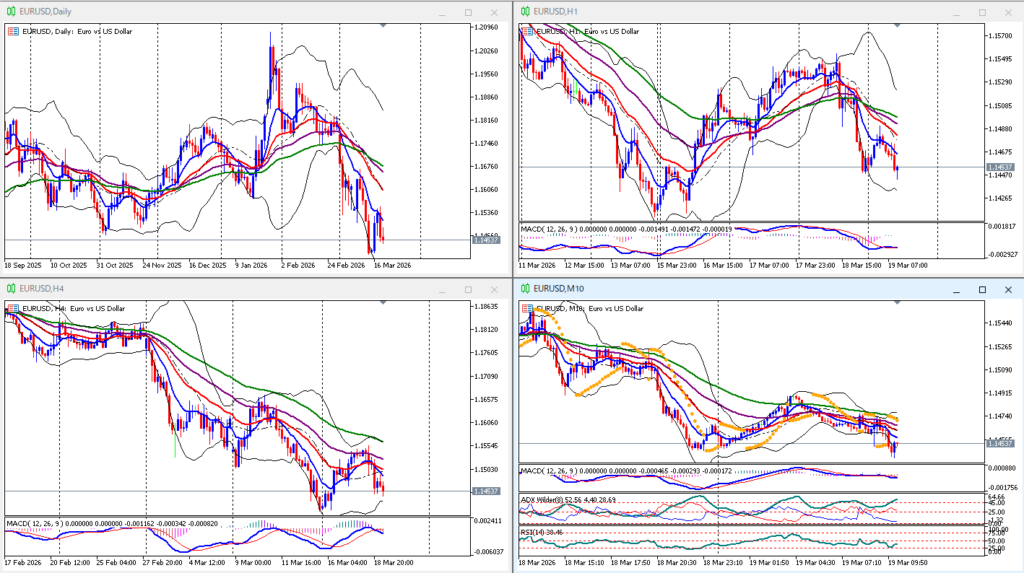
Task: Click the current price label on Daily chart
Action: coord(488,240)
